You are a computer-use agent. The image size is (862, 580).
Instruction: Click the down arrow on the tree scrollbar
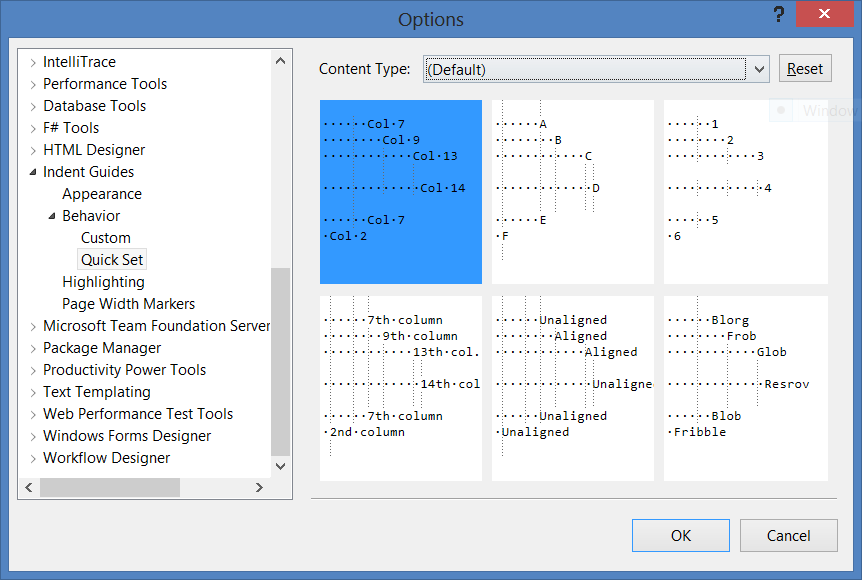point(281,466)
